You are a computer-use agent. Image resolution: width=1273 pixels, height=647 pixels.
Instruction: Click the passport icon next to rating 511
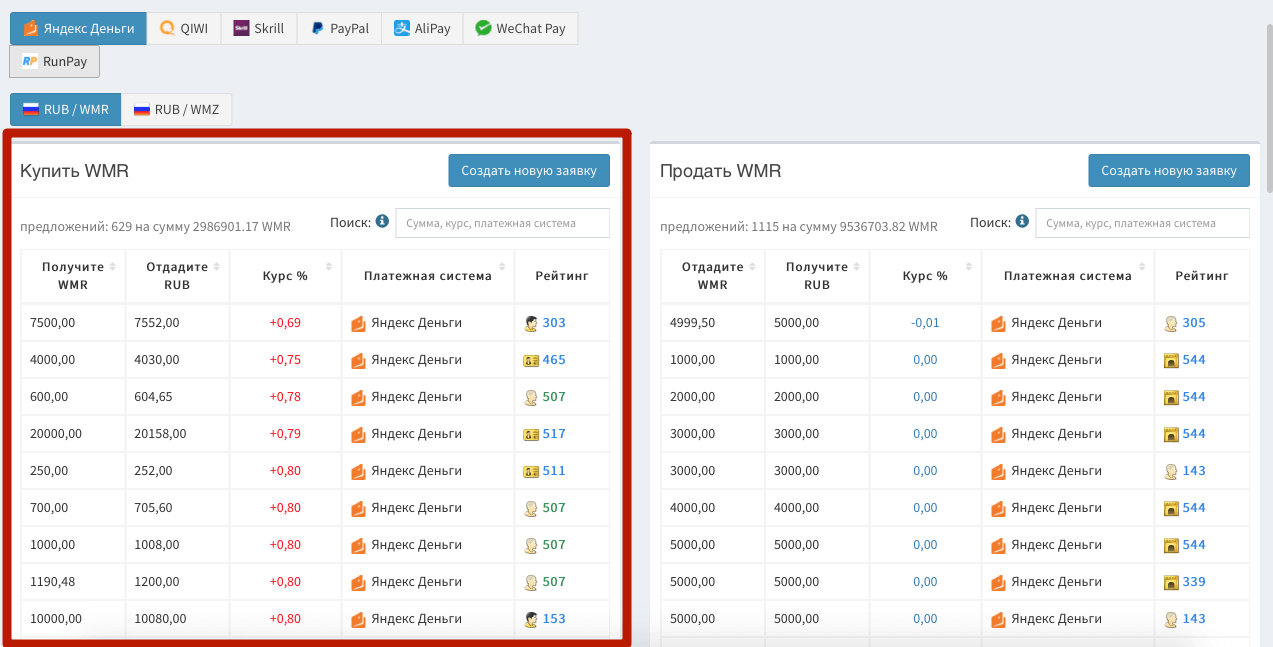tap(532, 471)
